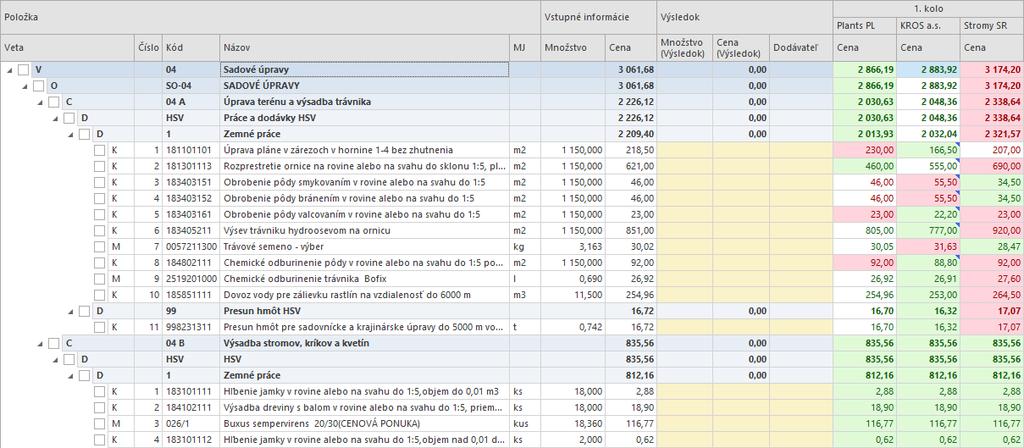Sort by the Číslo column header
This screenshot has height=448, width=1024.
tap(148, 48)
